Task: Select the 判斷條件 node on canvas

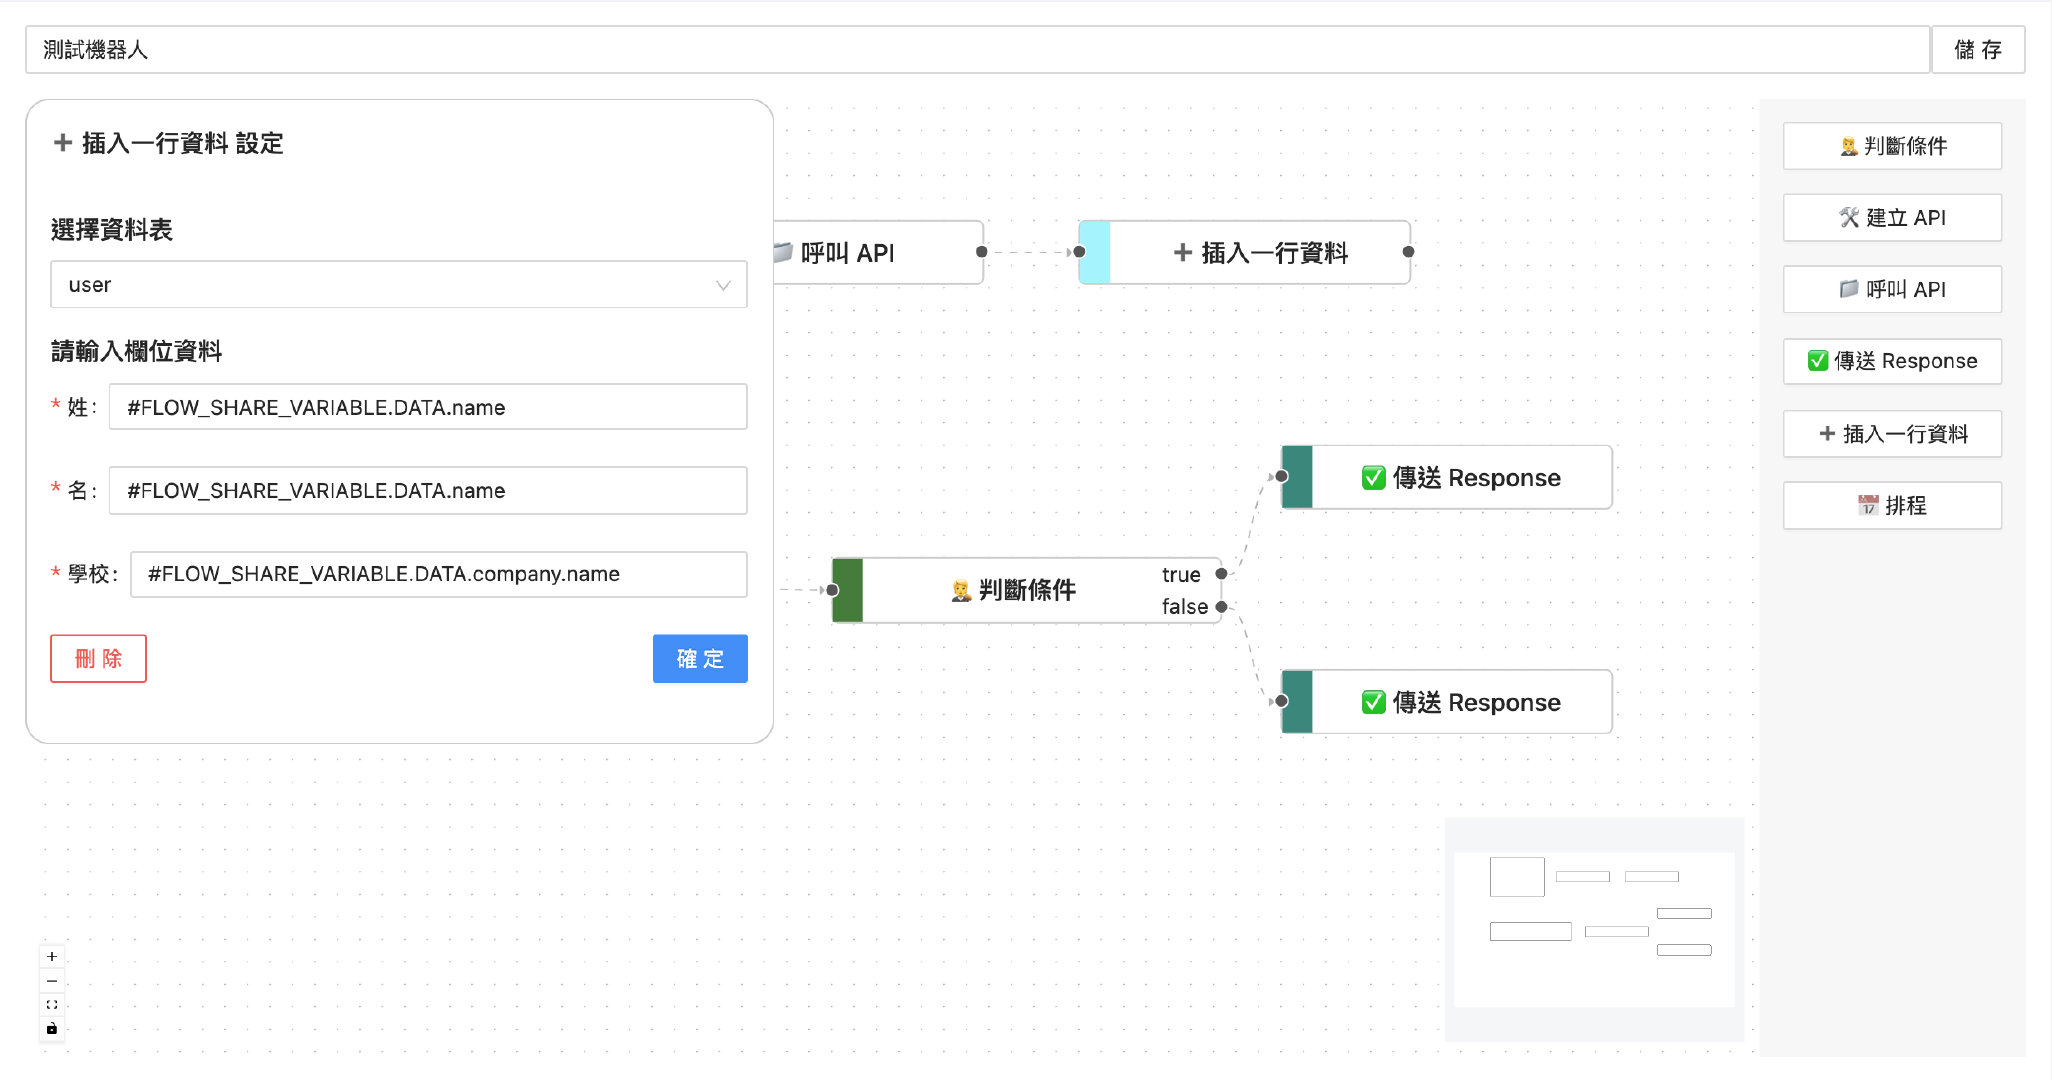Action: click(x=1027, y=590)
